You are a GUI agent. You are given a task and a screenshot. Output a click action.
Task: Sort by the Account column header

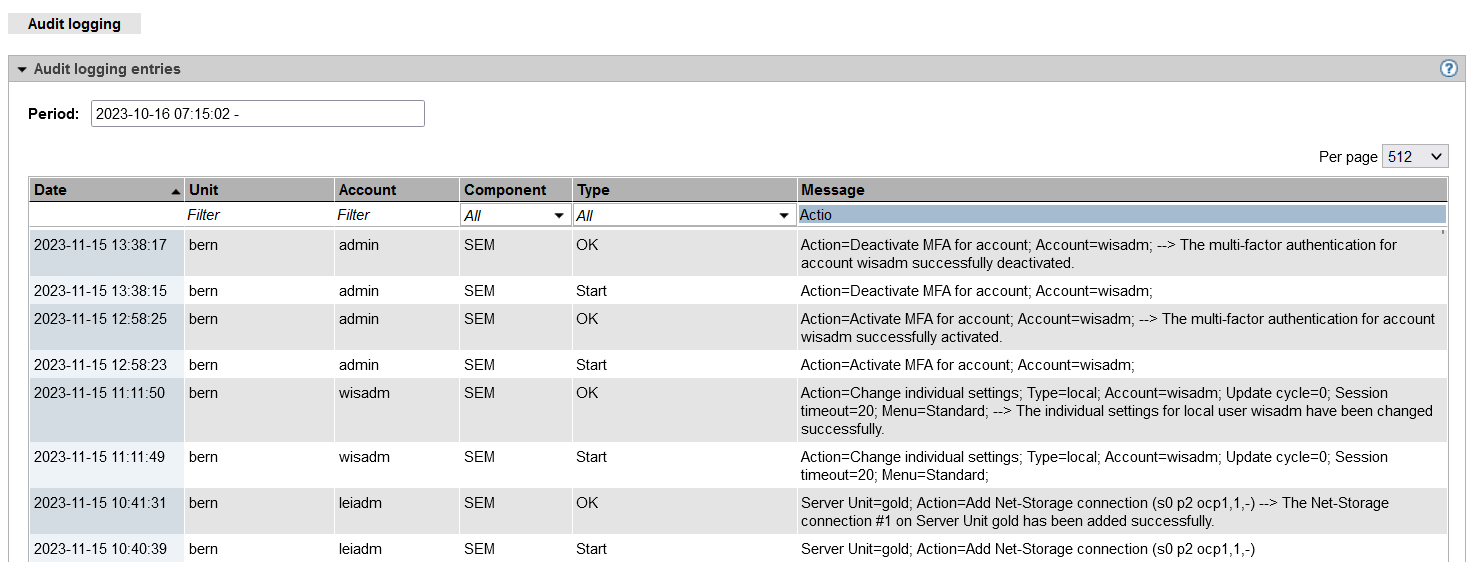tap(367, 190)
